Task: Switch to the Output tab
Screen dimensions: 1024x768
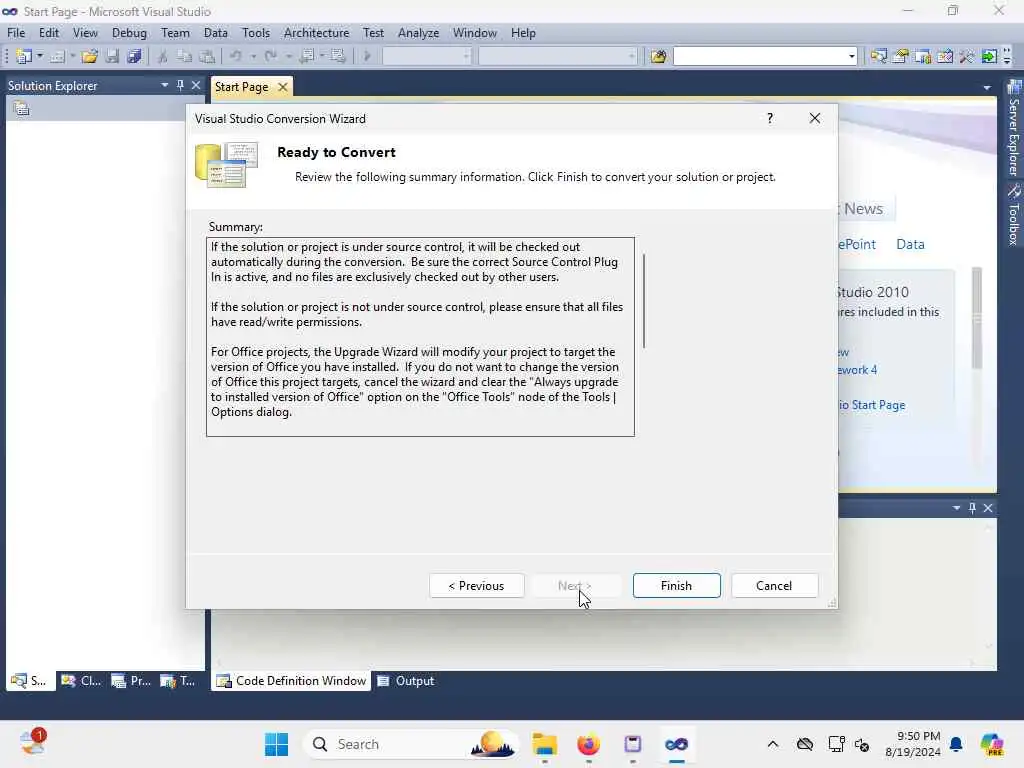Action: [406, 681]
